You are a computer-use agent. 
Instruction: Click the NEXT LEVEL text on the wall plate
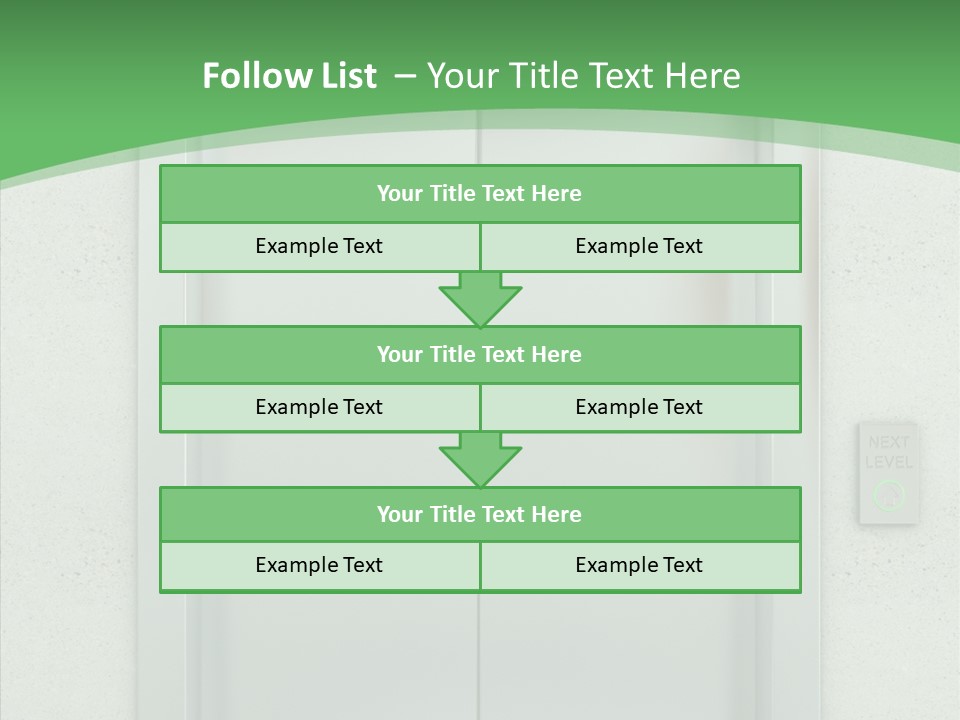[x=888, y=452]
